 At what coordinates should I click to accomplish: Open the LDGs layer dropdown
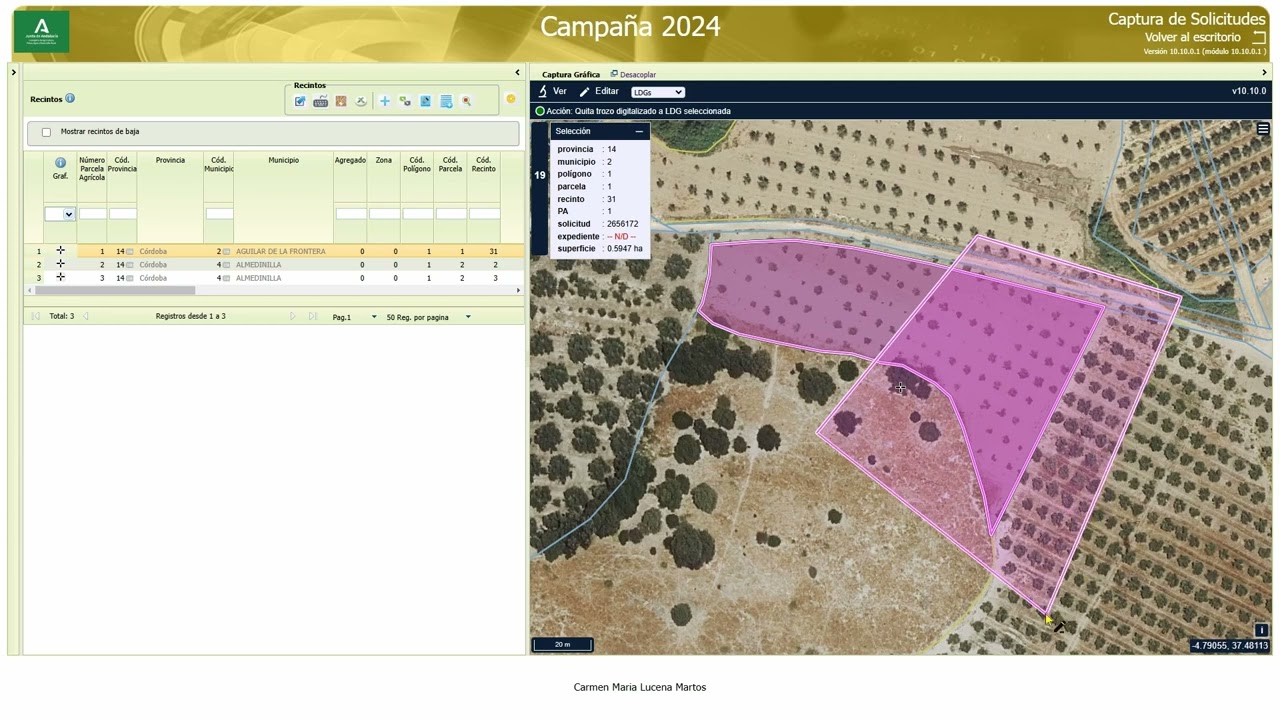658,92
